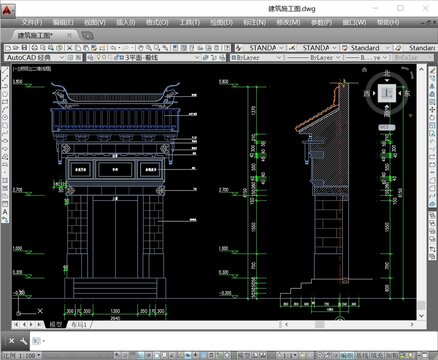The height and width of the screenshot is (360, 438).
Task: Select the Zoom Realtime magnifier tool
Action: (149, 48)
